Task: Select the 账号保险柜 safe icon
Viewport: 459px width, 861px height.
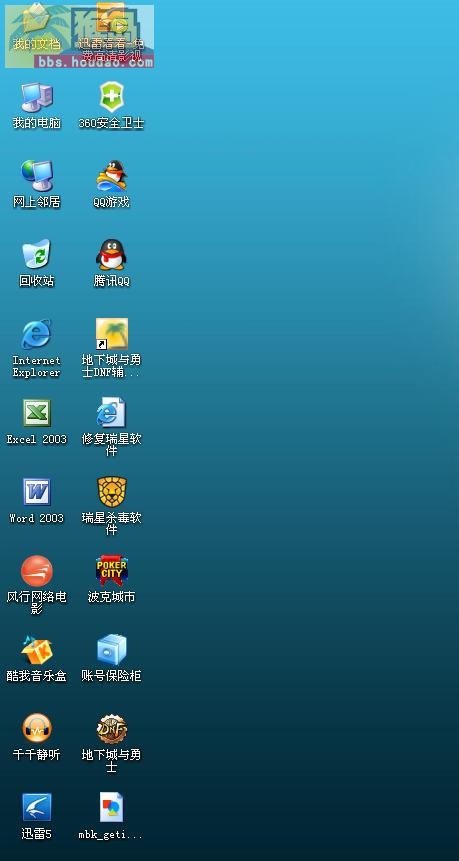Action: [111, 650]
